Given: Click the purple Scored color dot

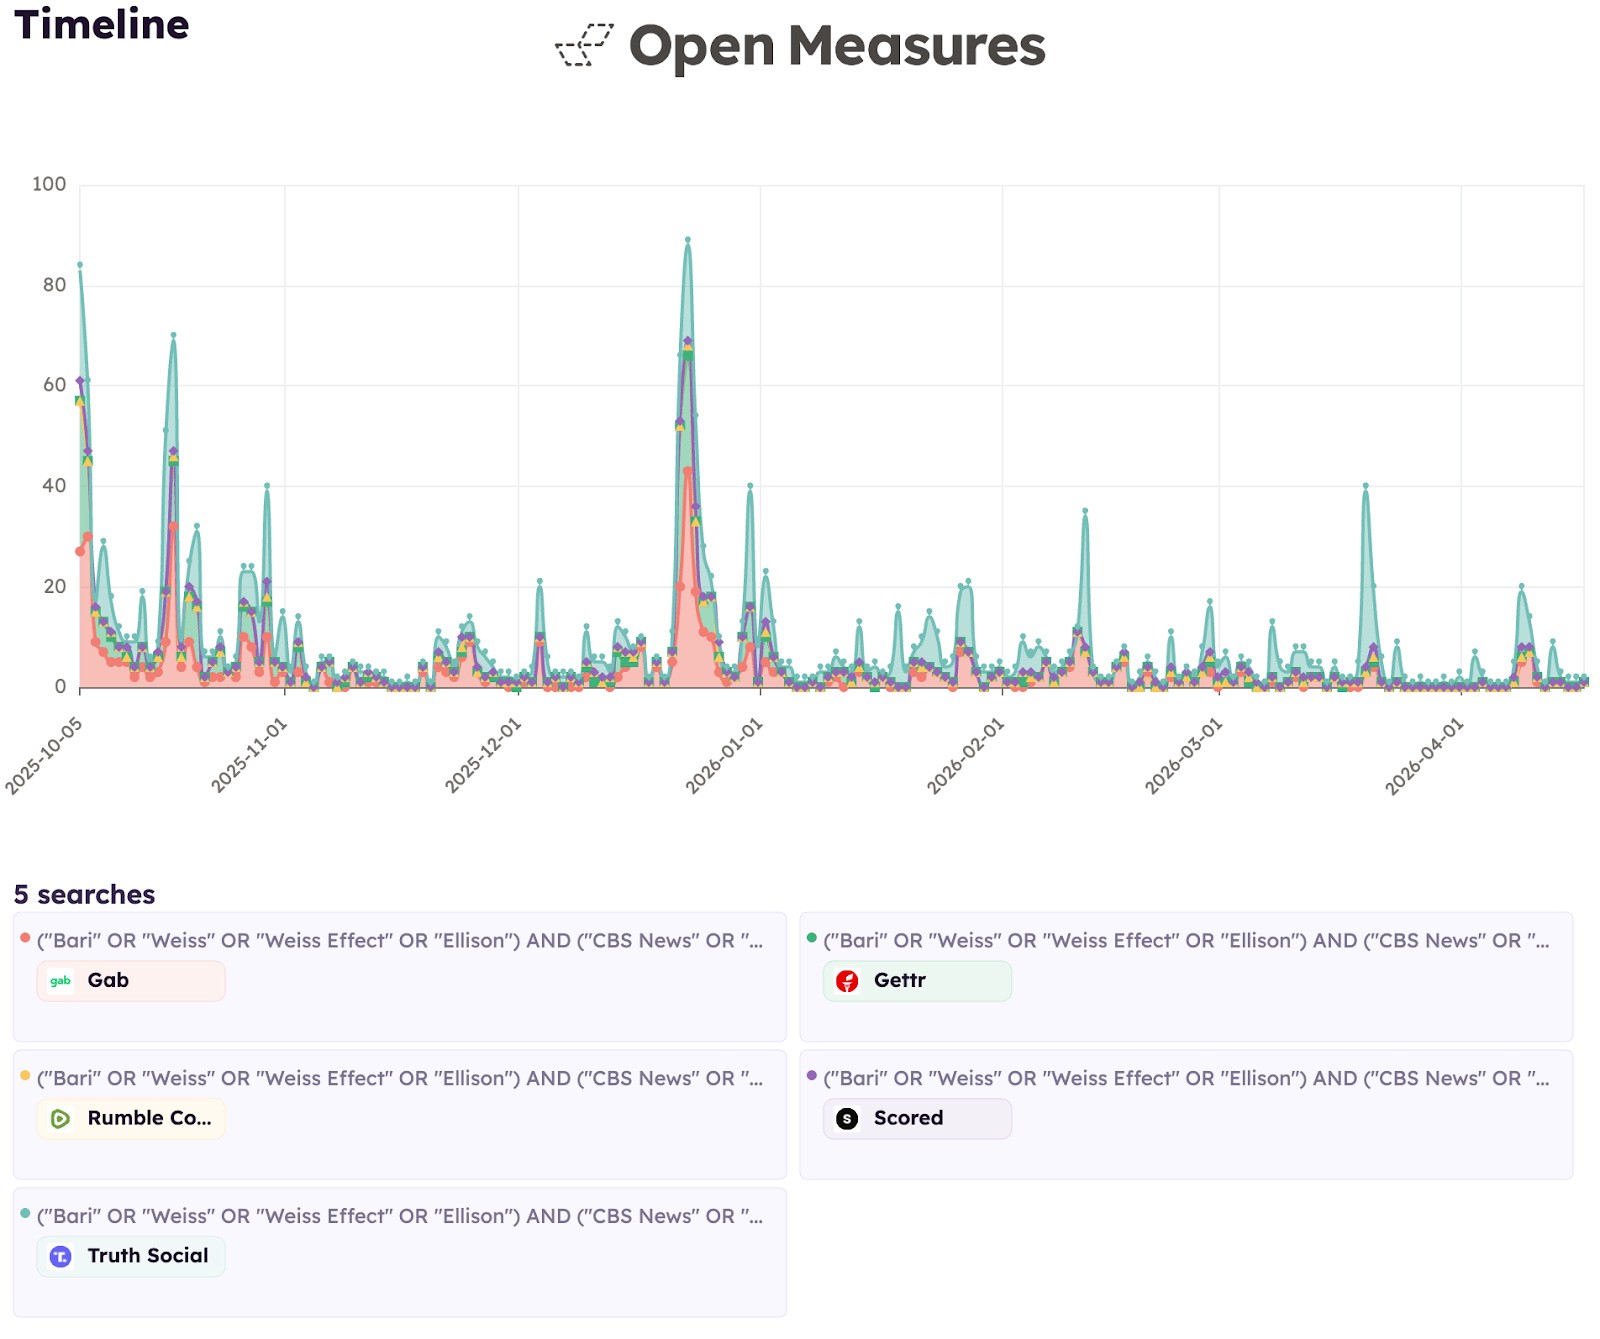Looking at the screenshot, I should click(810, 1074).
